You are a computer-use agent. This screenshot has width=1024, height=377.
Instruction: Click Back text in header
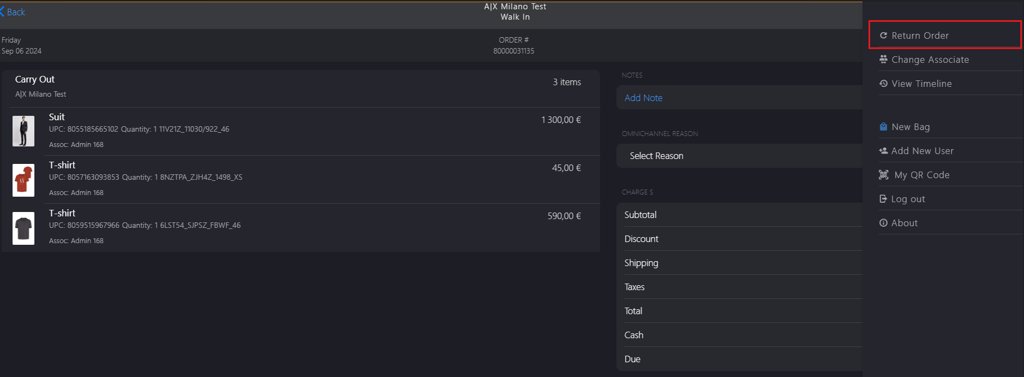point(16,12)
